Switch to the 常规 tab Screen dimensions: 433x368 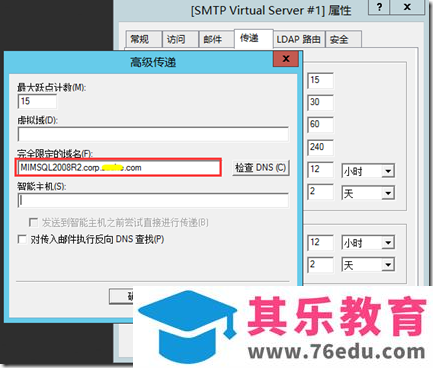[x=144, y=39]
